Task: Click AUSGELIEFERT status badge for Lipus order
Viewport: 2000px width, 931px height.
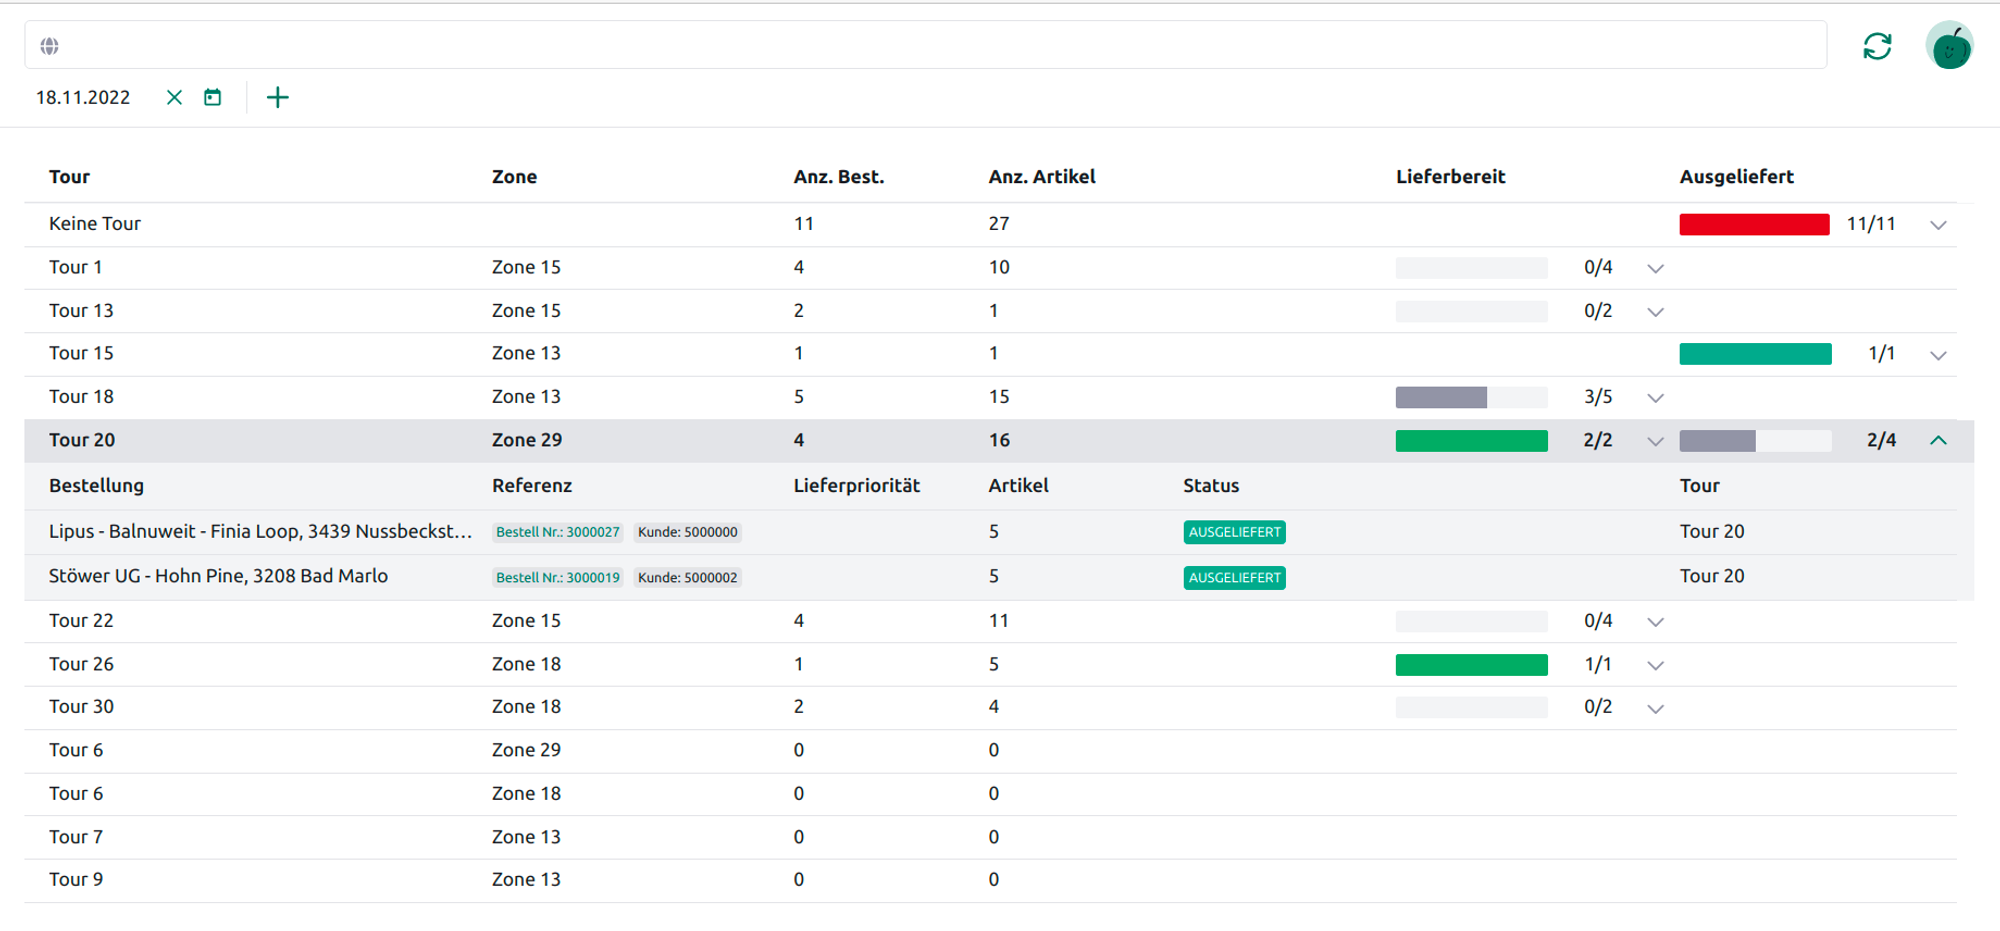Action: (1234, 532)
